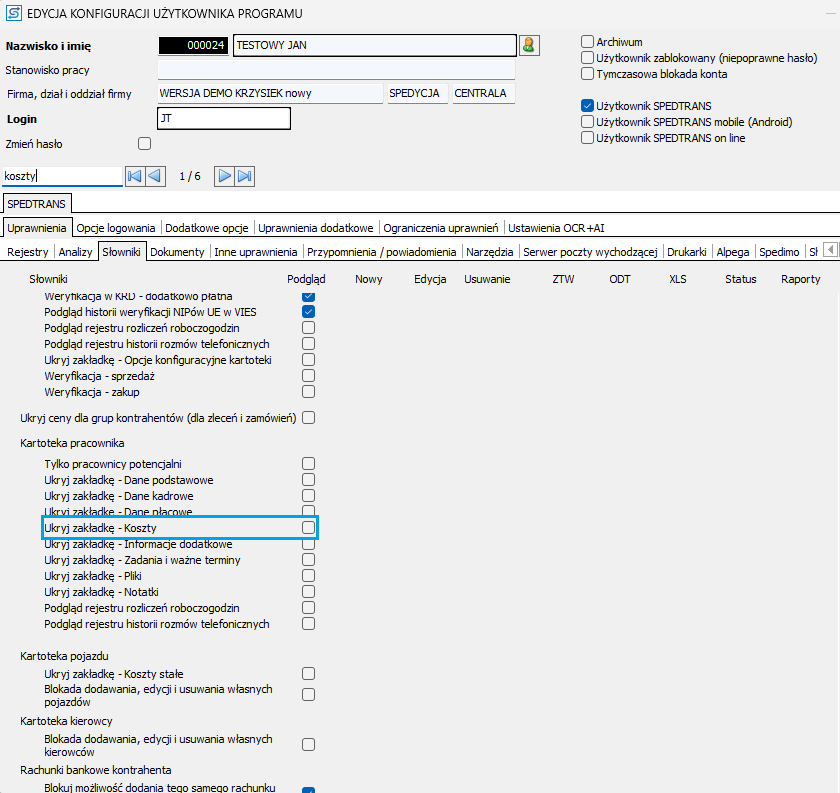This screenshot has width=840, height=793.
Task: Open the Narzędzia tab
Action: click(x=490, y=252)
